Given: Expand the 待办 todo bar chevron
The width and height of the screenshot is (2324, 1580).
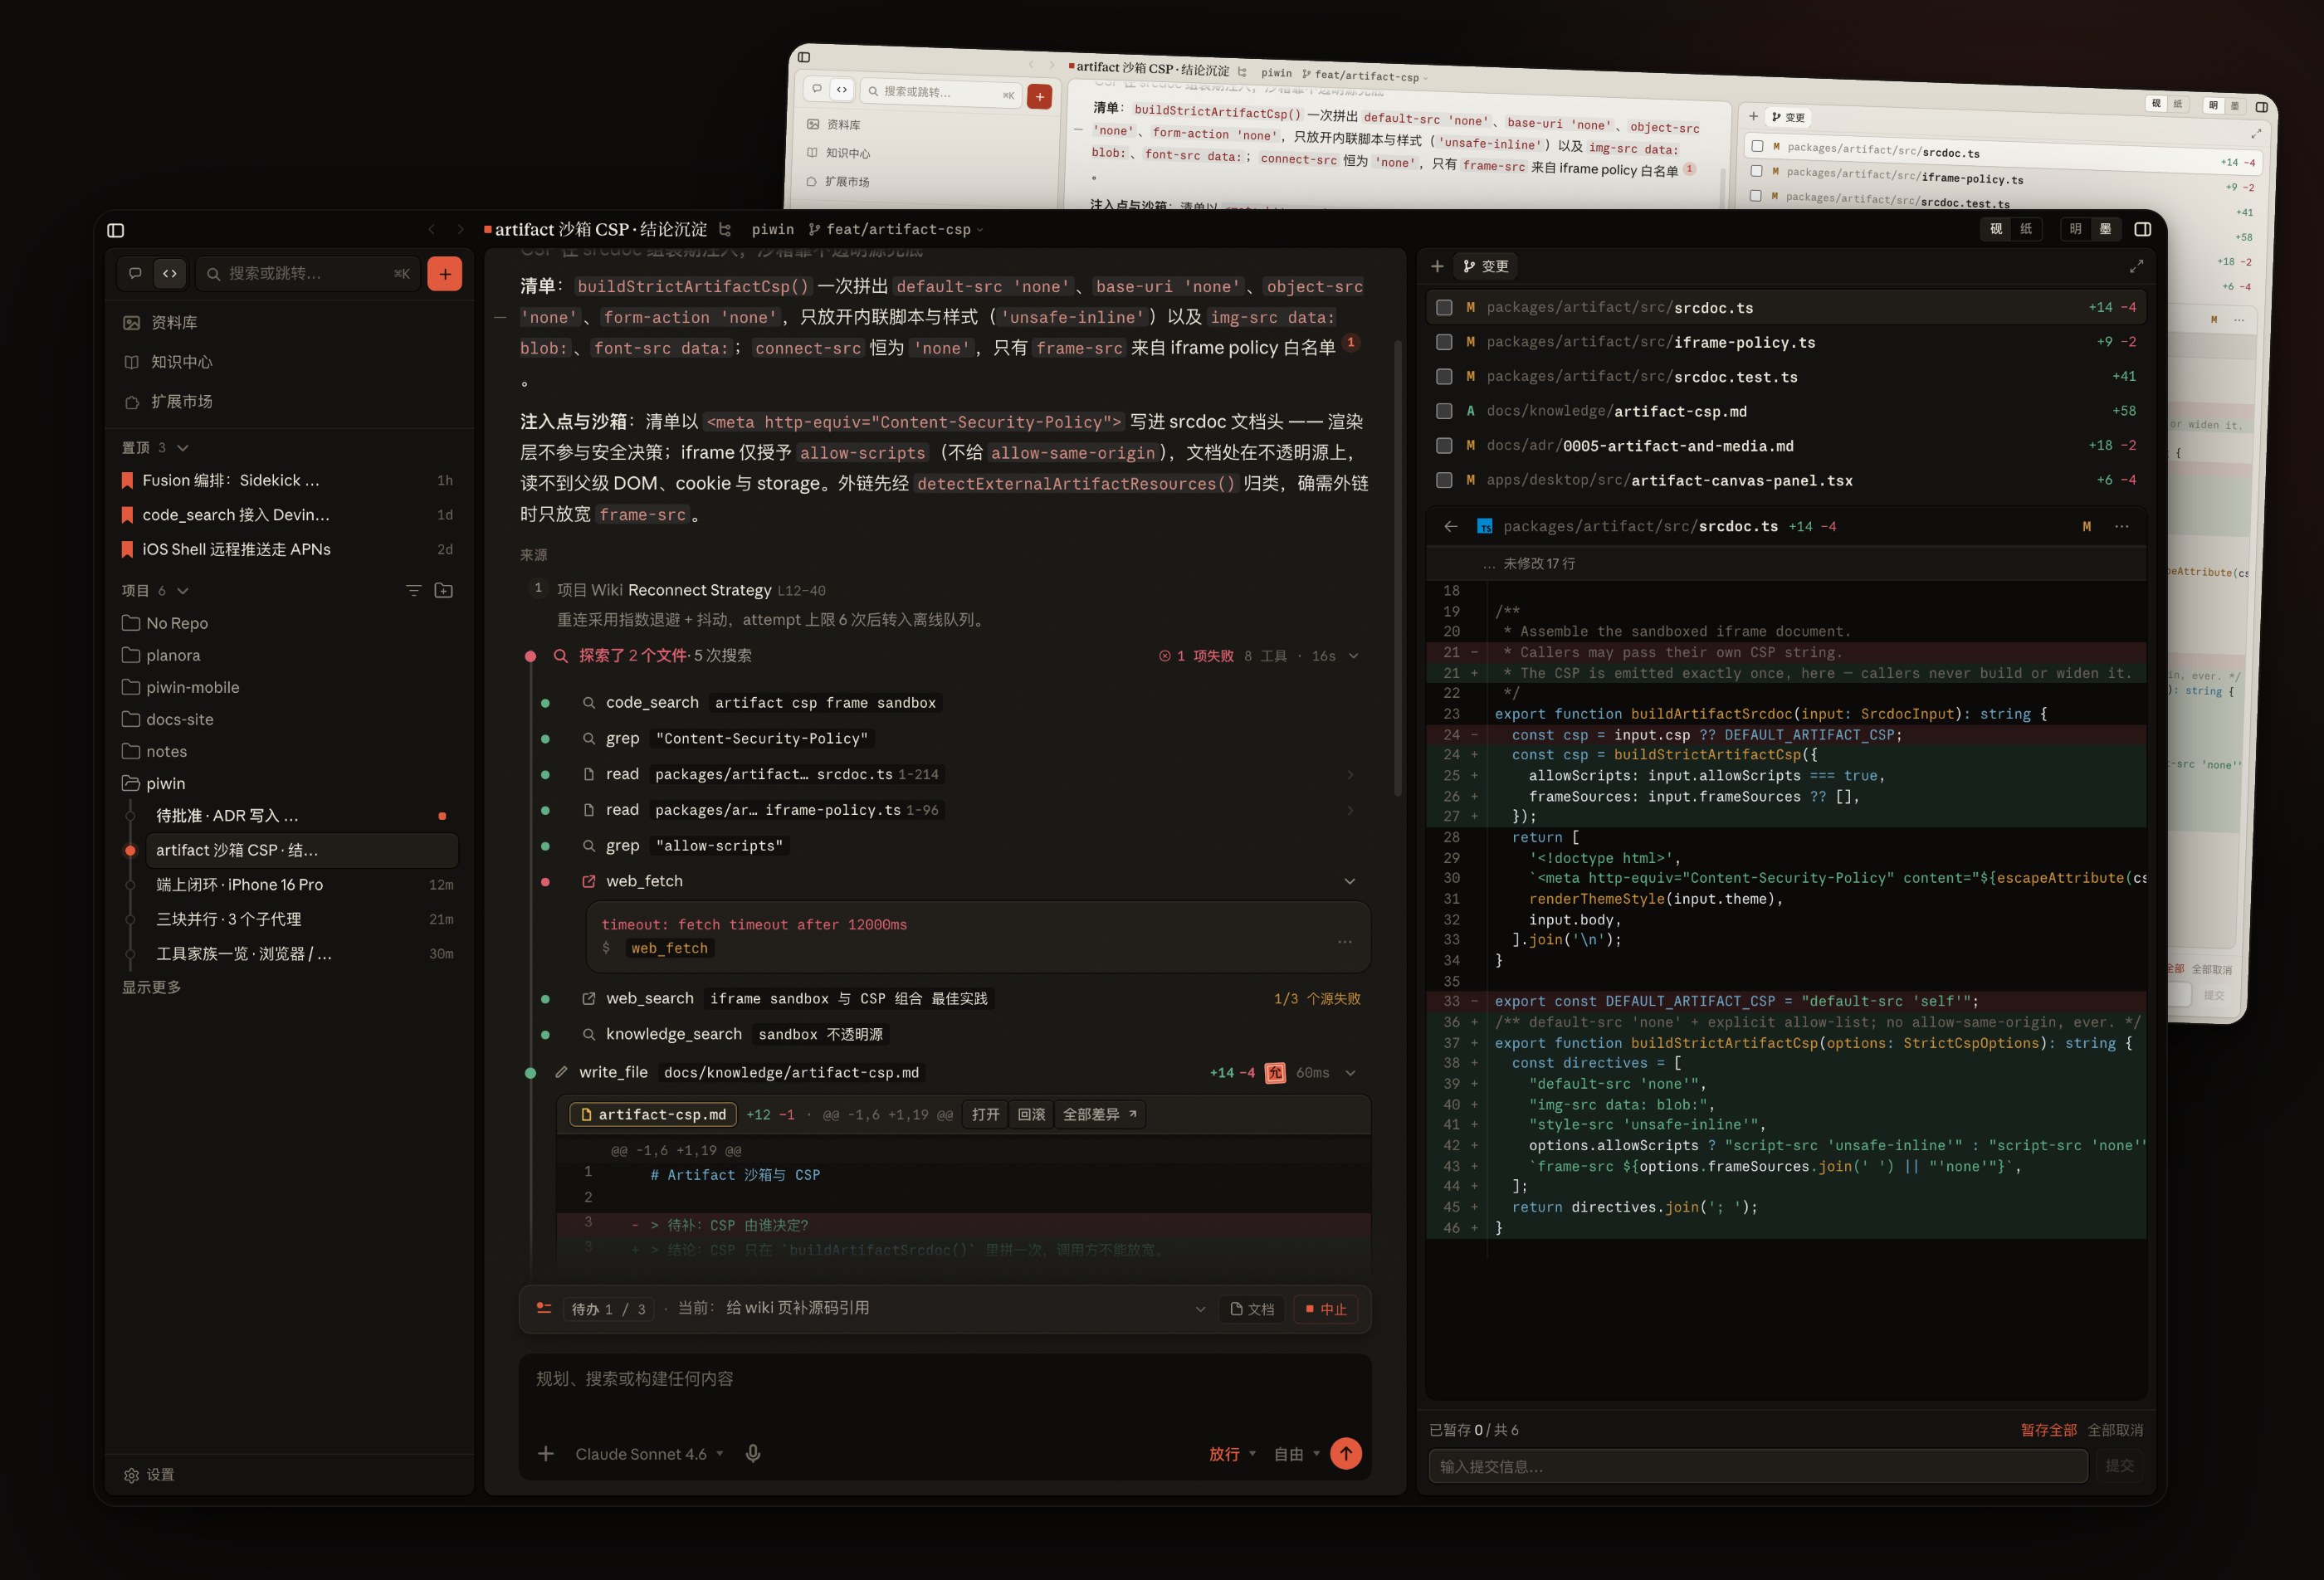Looking at the screenshot, I should [1200, 1309].
